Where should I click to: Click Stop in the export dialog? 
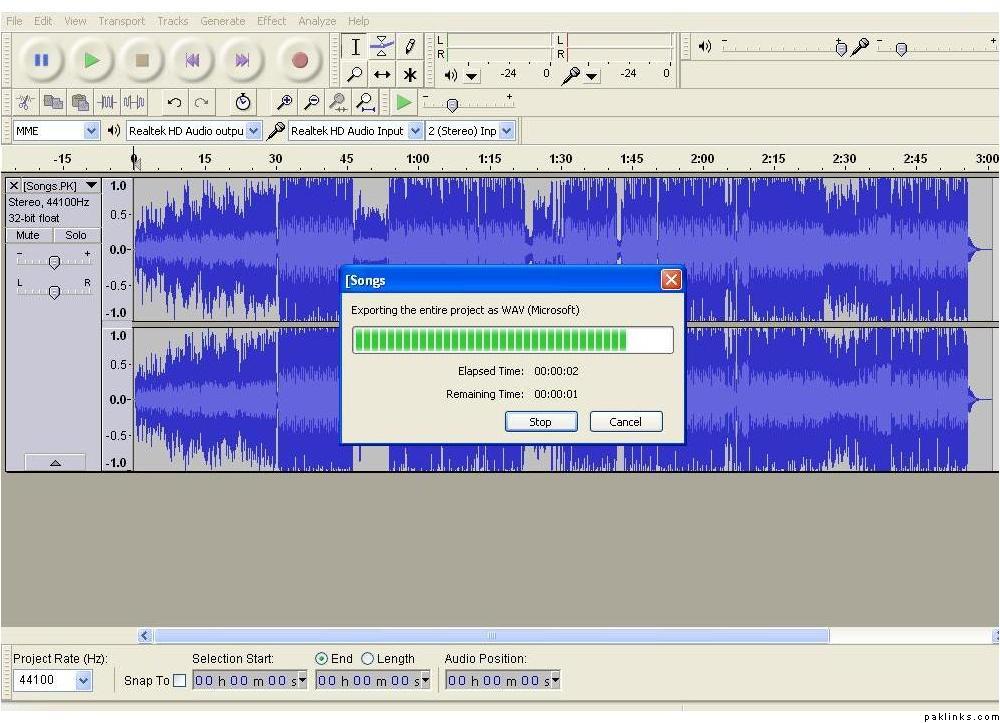pos(540,422)
